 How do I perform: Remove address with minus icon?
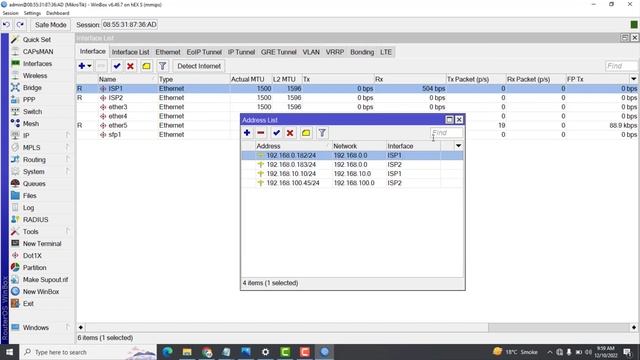coord(261,133)
